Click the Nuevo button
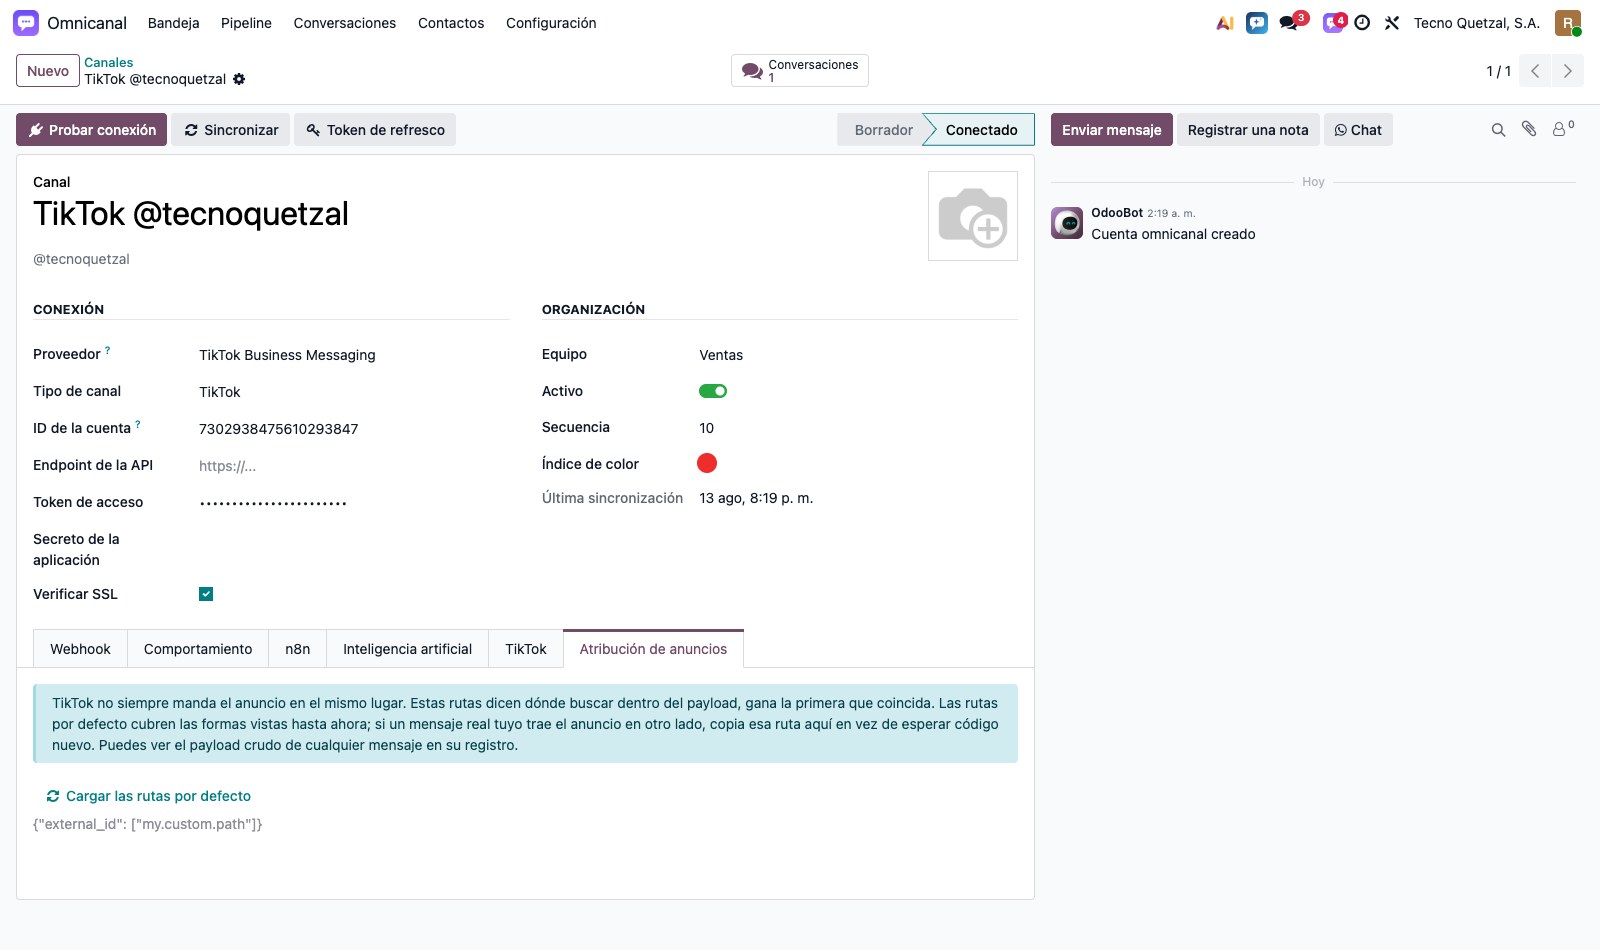The image size is (1600, 950). [48, 71]
